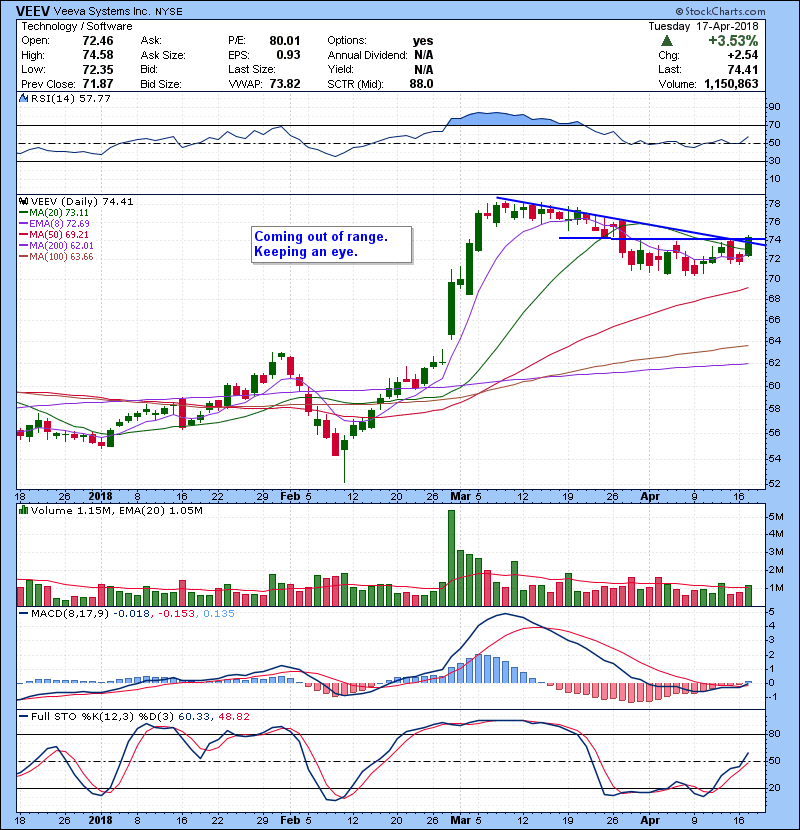Click the Tuesday 17-Apr-2018 date
This screenshot has height=830, width=800.
pyautogui.click(x=703, y=26)
